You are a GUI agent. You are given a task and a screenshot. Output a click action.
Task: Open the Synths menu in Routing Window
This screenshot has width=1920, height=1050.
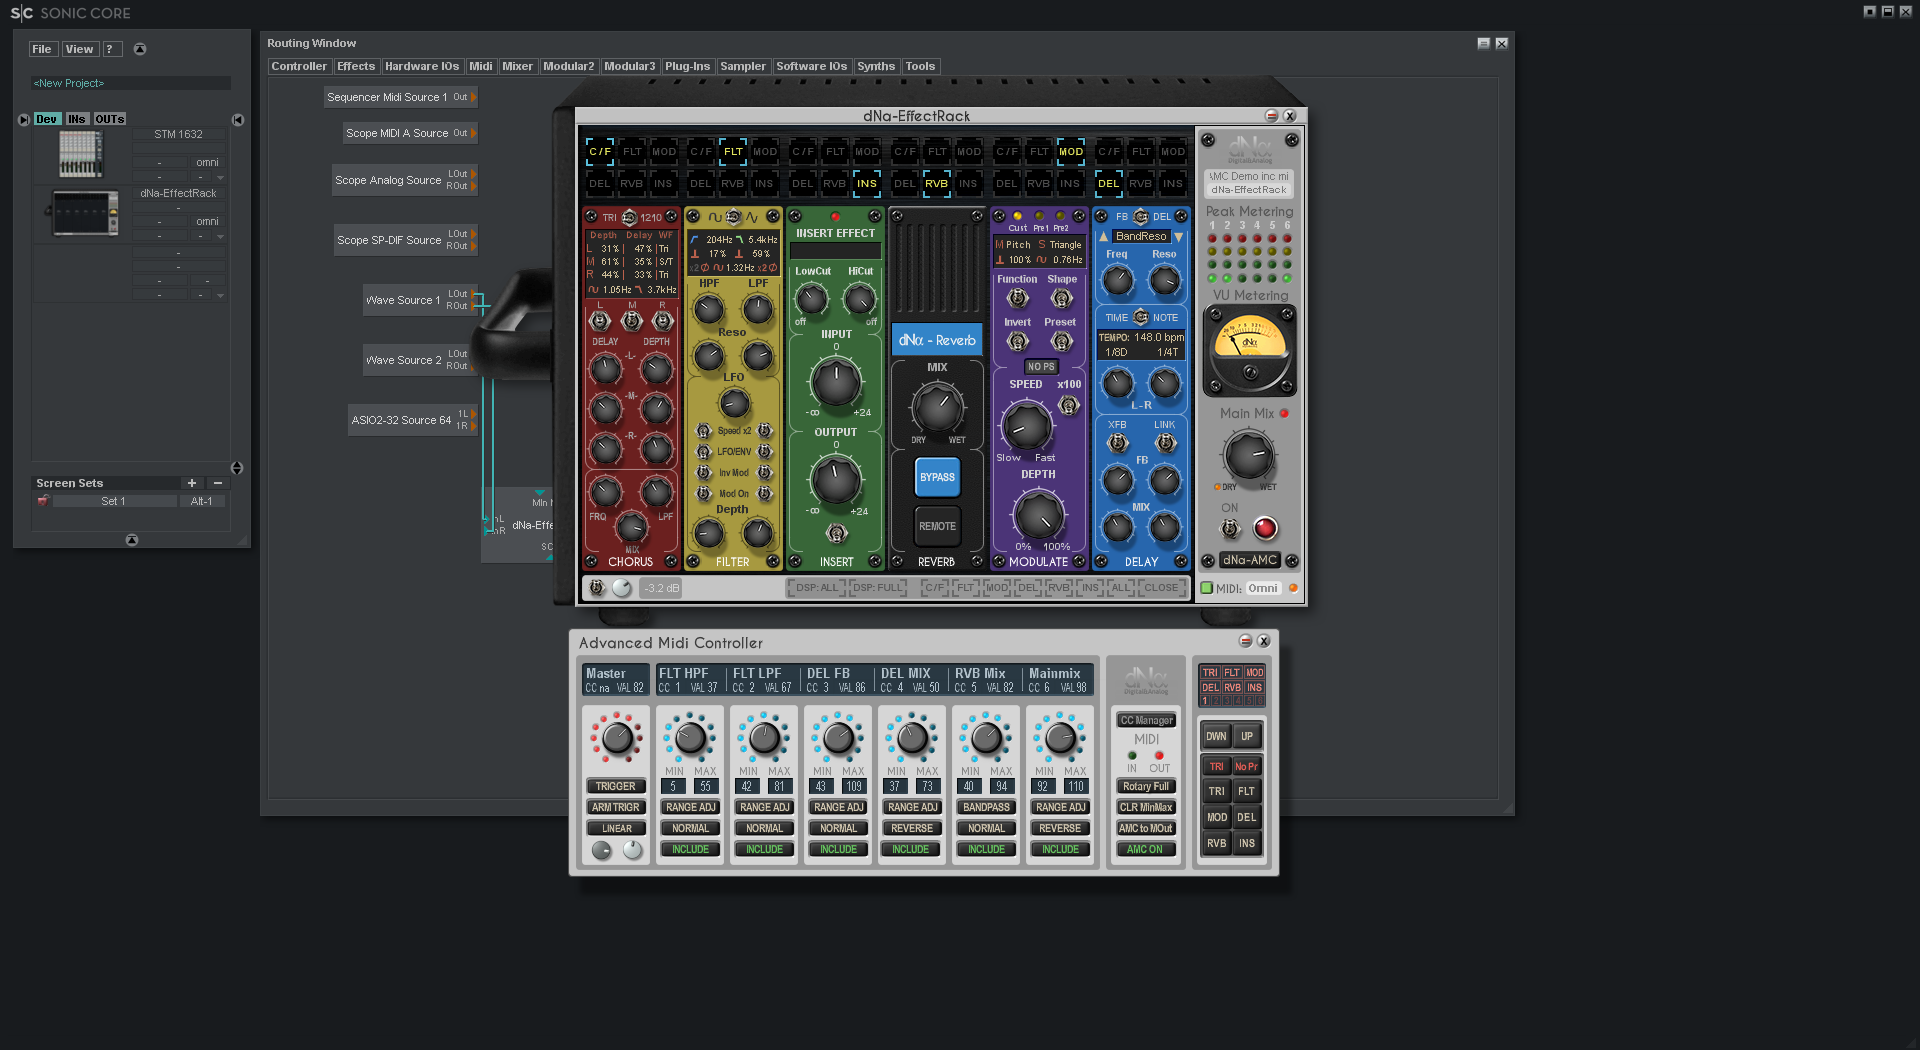876,66
